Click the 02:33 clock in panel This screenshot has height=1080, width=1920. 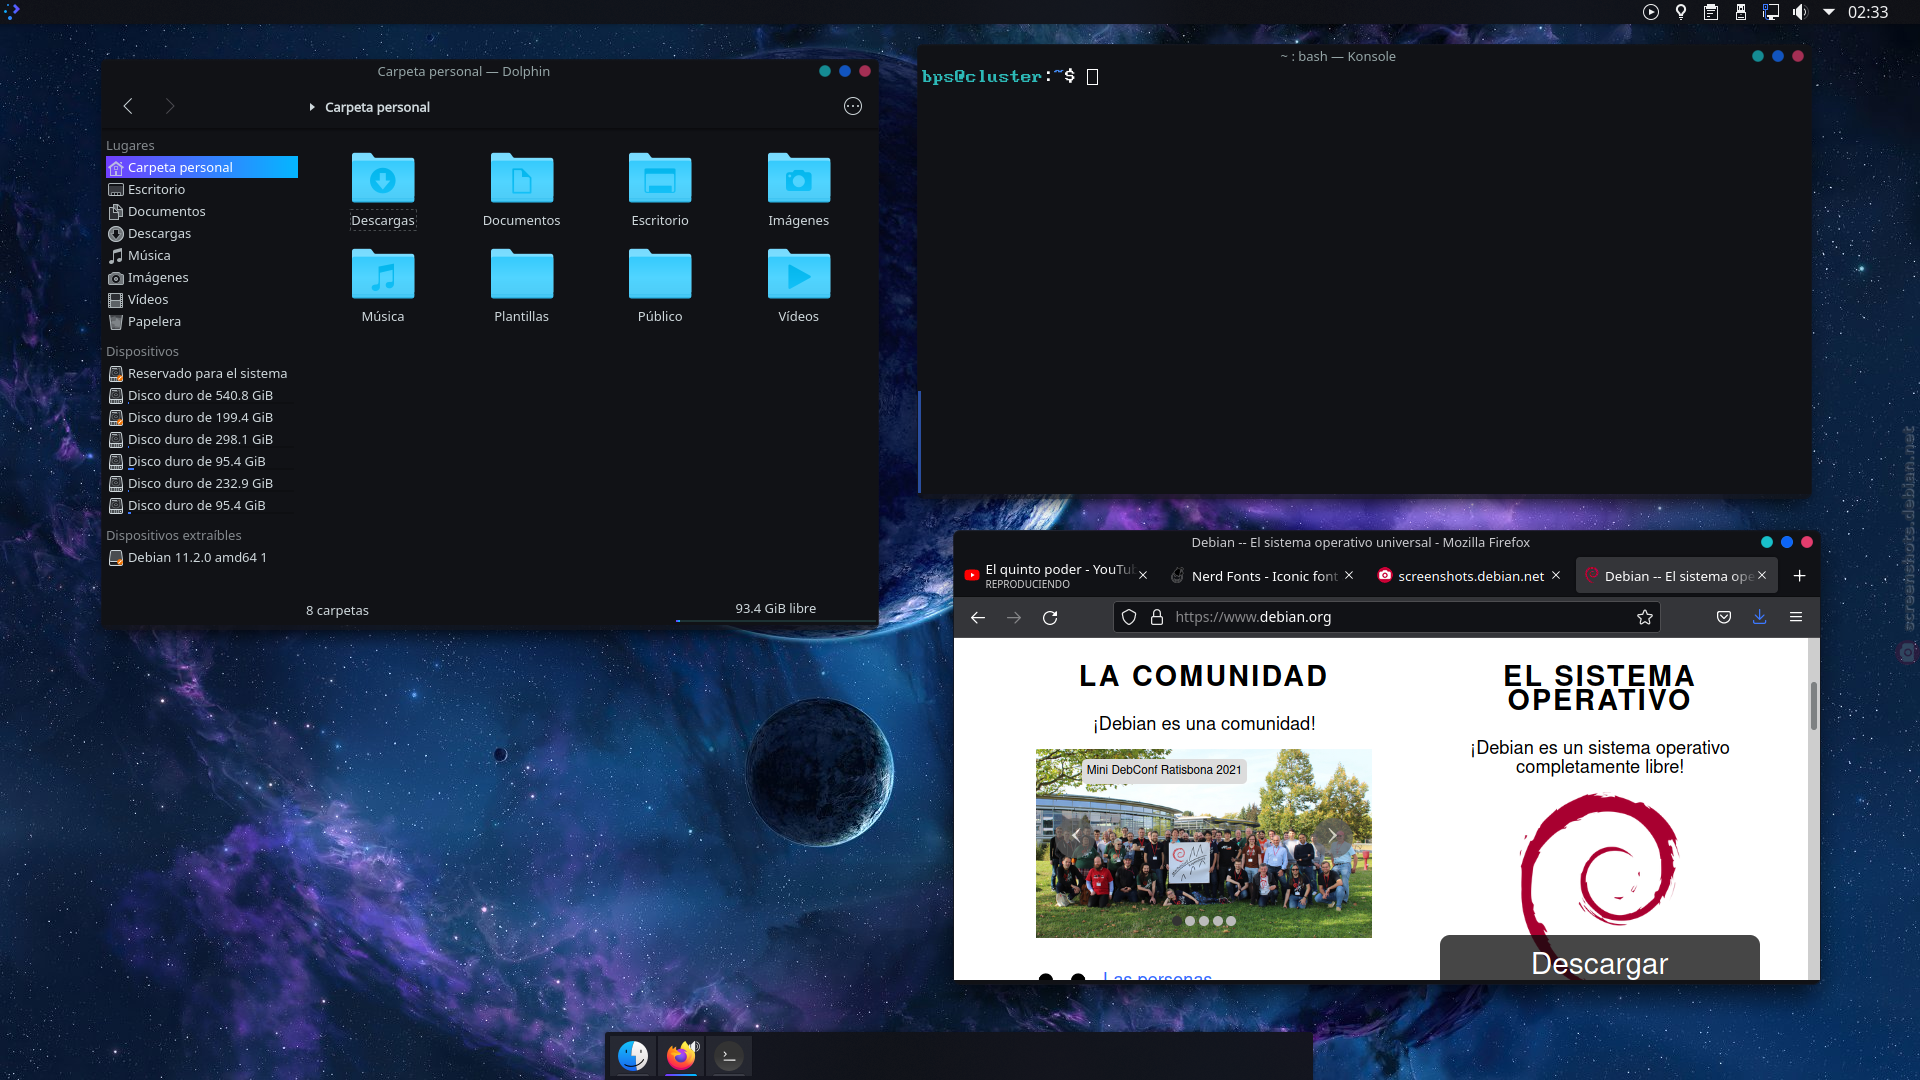pos(1868,12)
